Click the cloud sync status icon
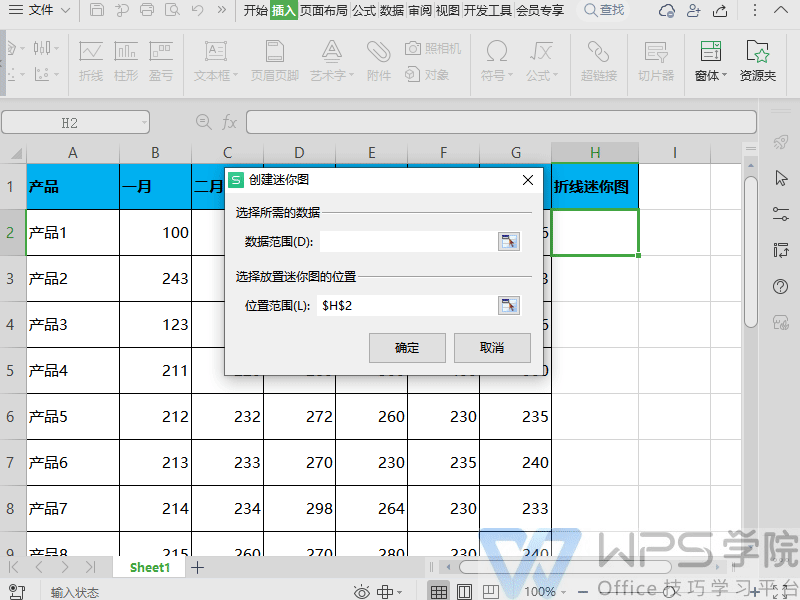 (x=666, y=10)
